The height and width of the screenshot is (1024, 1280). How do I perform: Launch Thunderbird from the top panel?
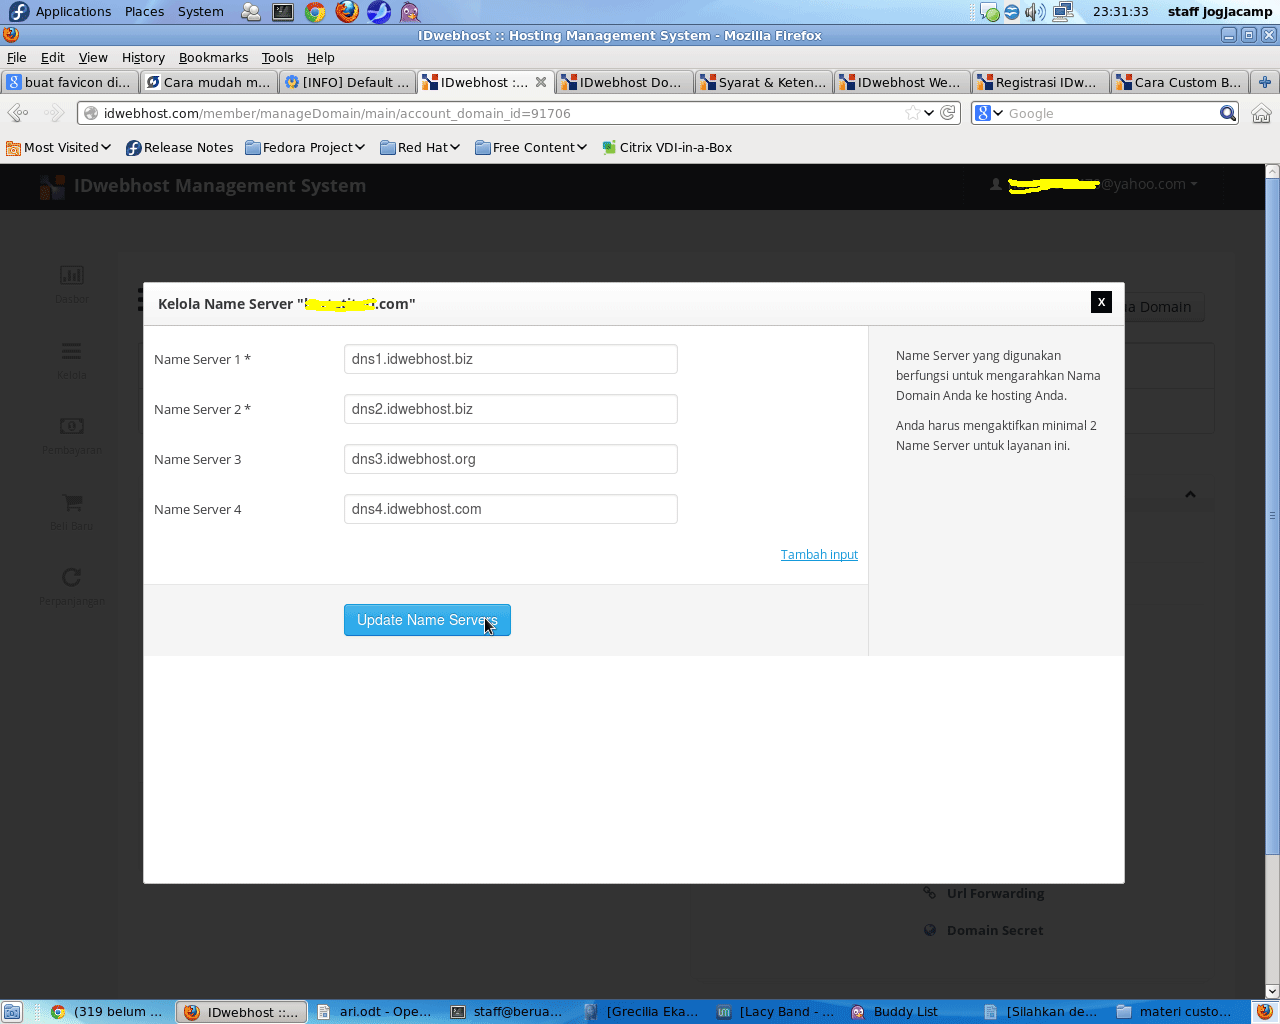pos(379,12)
